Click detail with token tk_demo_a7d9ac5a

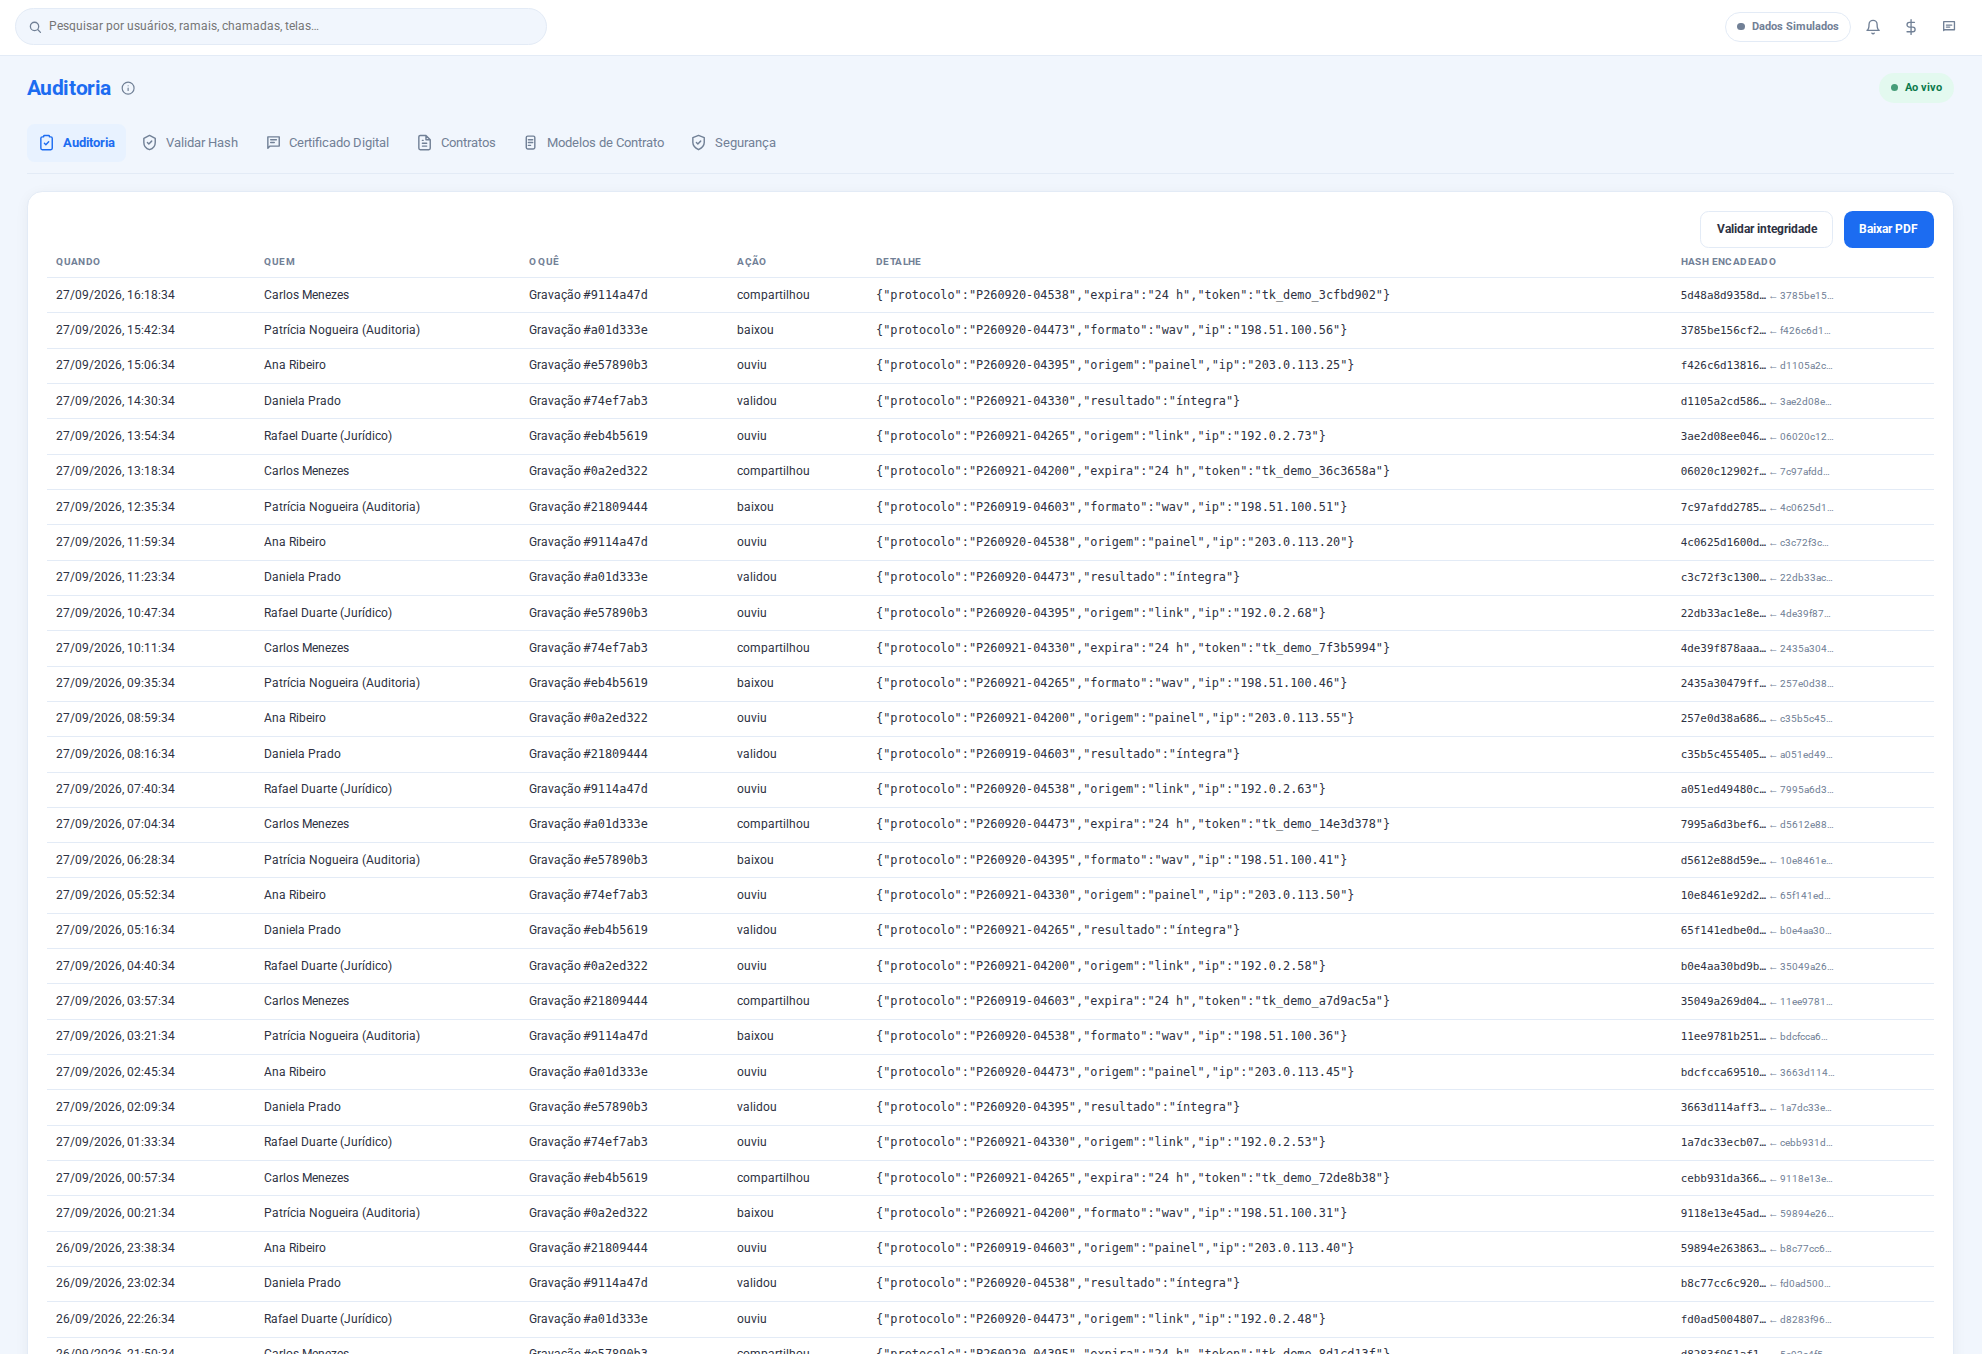[1133, 1001]
